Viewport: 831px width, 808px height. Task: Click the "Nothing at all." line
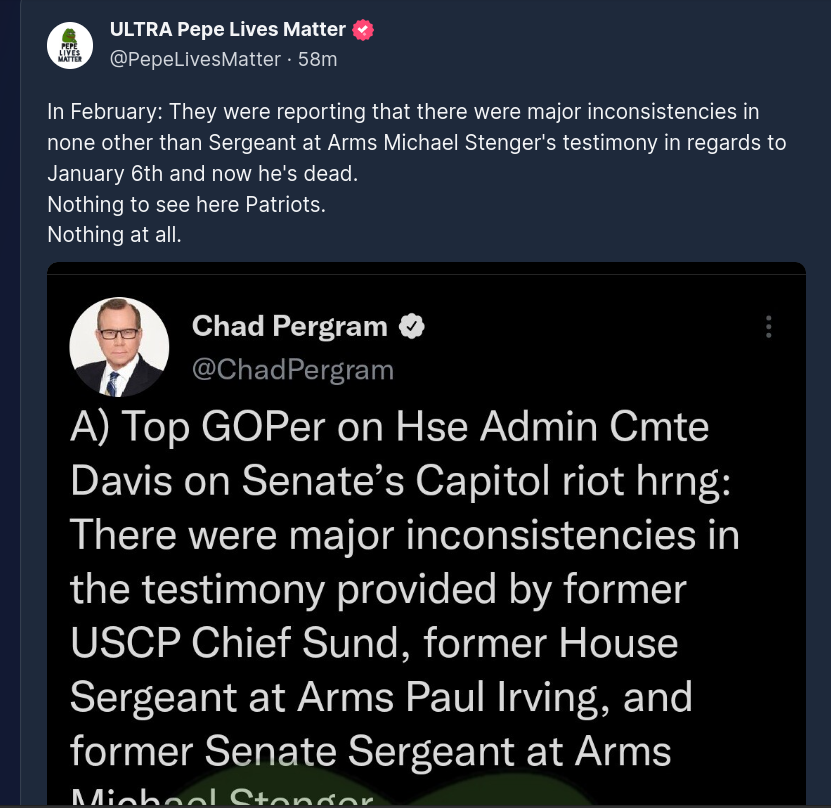coord(114,236)
